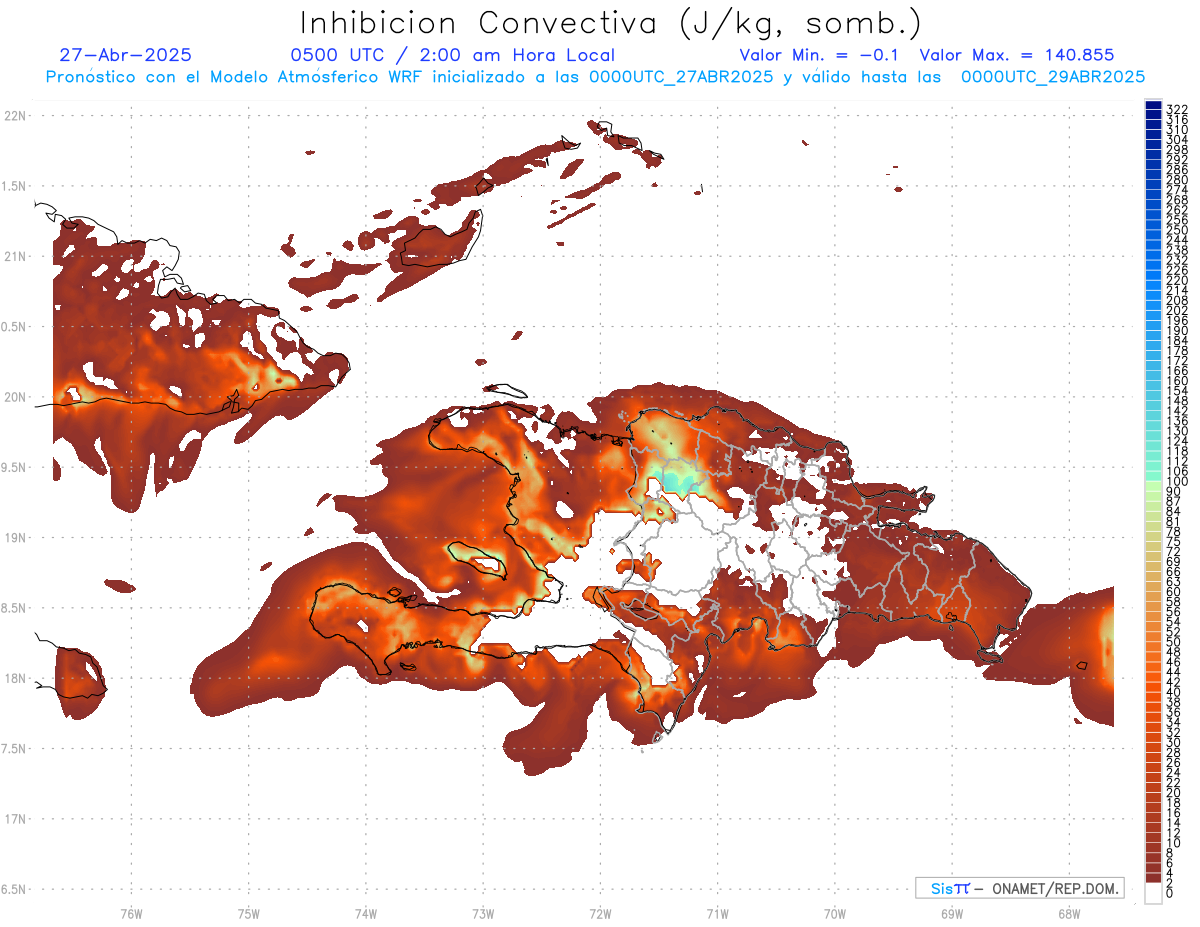Click the '21N' latitude label
This screenshot has width=1200, height=927.
15,257
